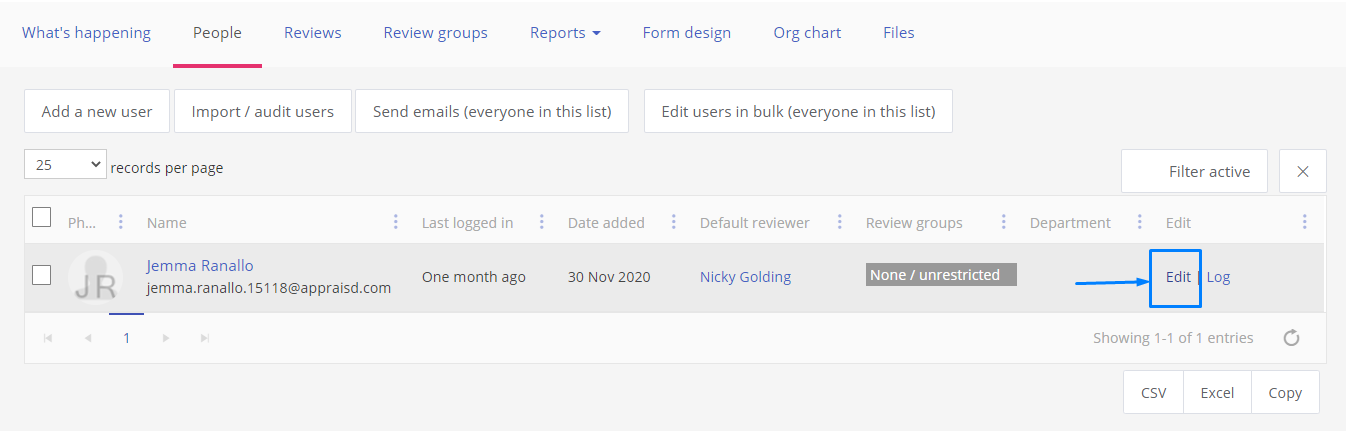
Task: Go to the Org chart tab
Action: click(x=807, y=33)
